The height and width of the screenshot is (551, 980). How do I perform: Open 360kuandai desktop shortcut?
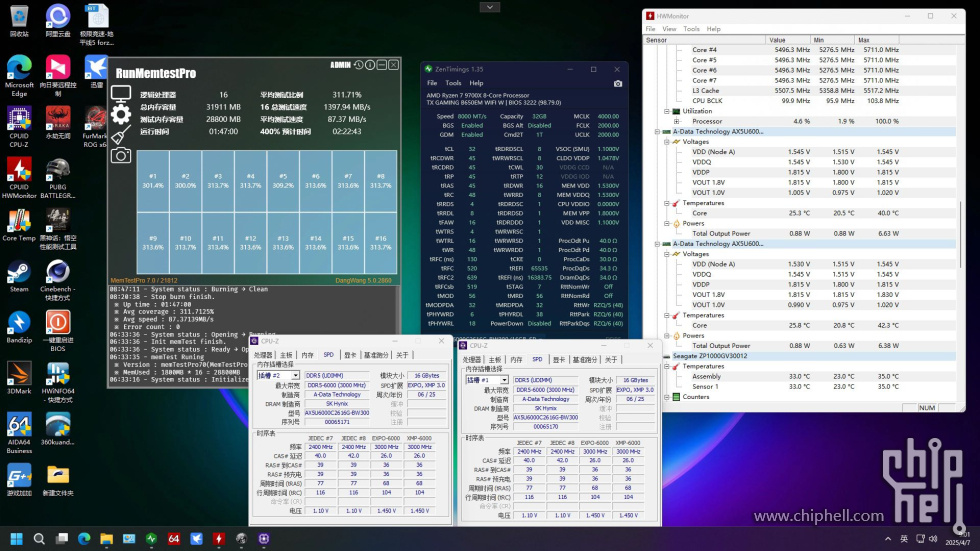[x=58, y=430]
